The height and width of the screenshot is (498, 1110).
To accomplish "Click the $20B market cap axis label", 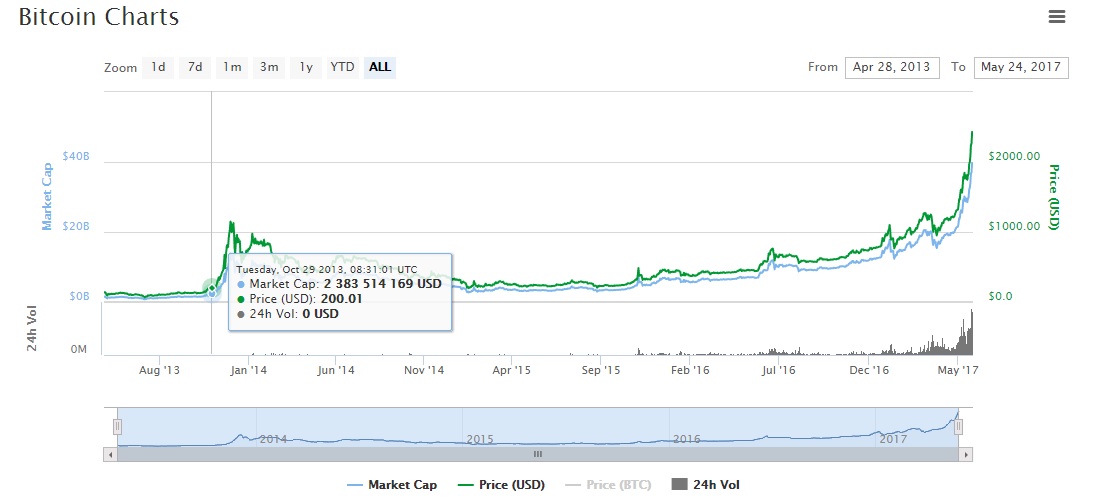I will (75, 227).
